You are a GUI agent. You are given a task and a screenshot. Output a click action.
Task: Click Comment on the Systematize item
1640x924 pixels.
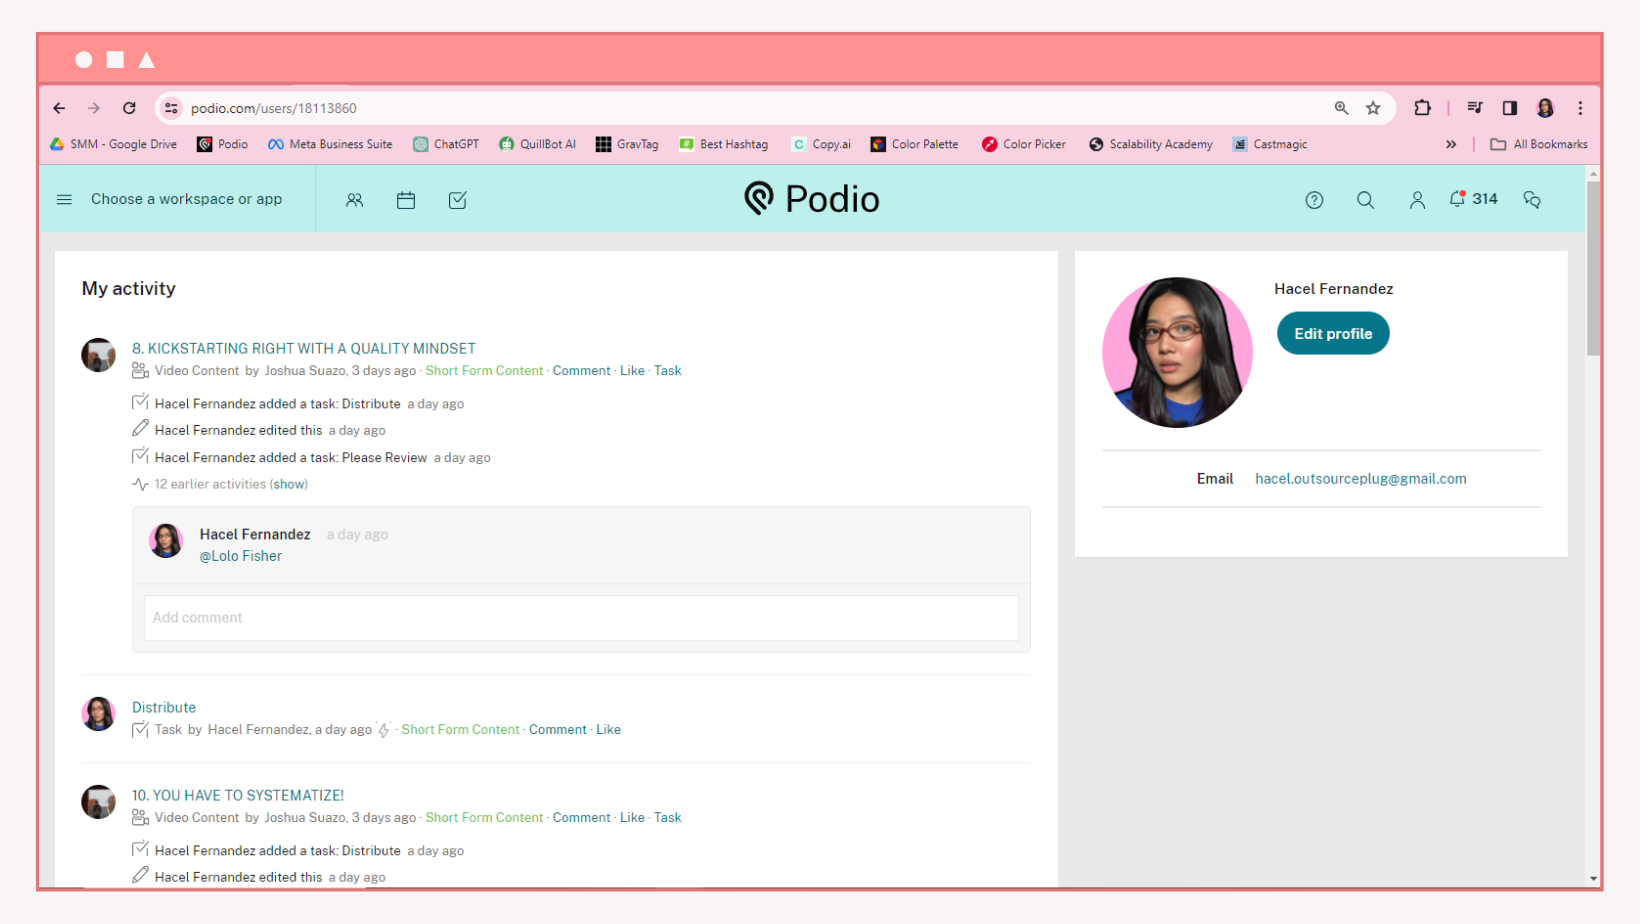[581, 818]
